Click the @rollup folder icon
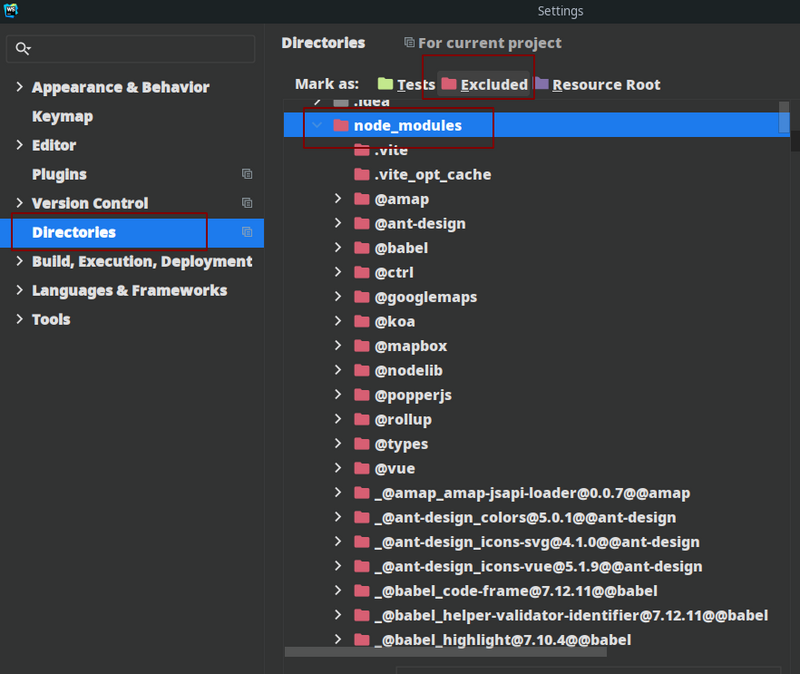This screenshot has width=800, height=674. pyautogui.click(x=362, y=419)
